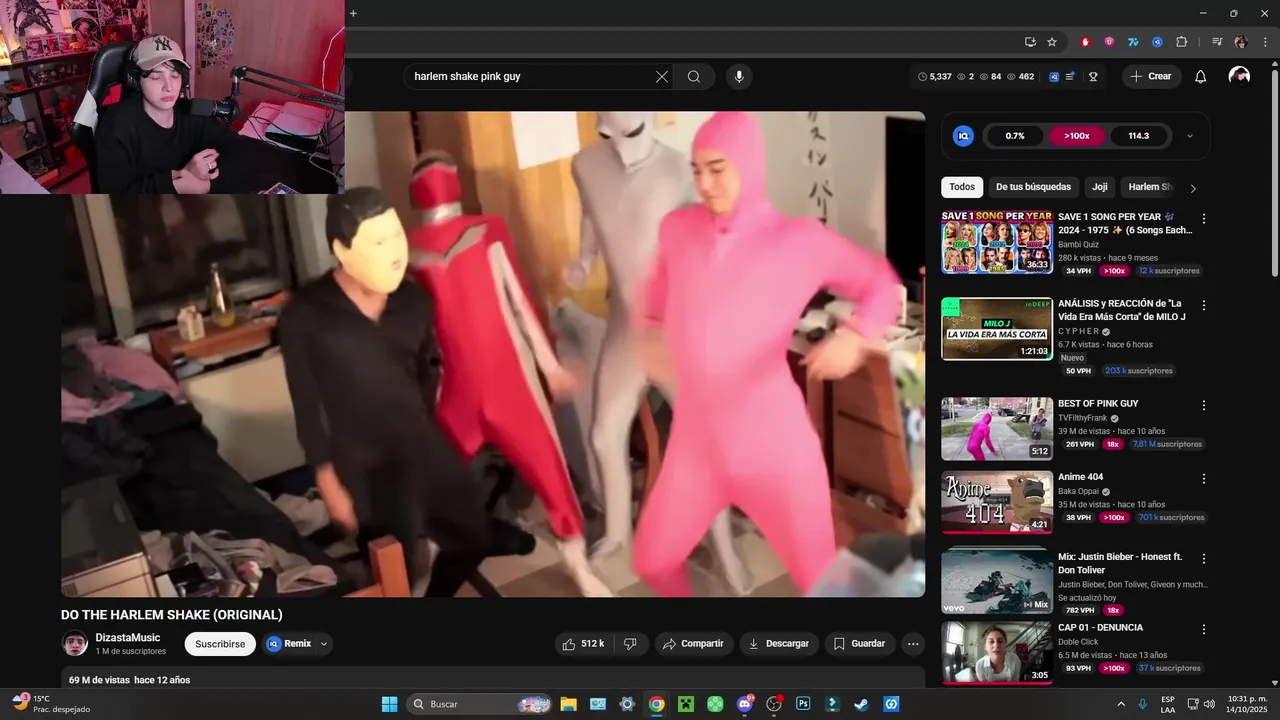Click the Harlem Shake video player
Screen dimensions: 1280x720
click(x=493, y=354)
